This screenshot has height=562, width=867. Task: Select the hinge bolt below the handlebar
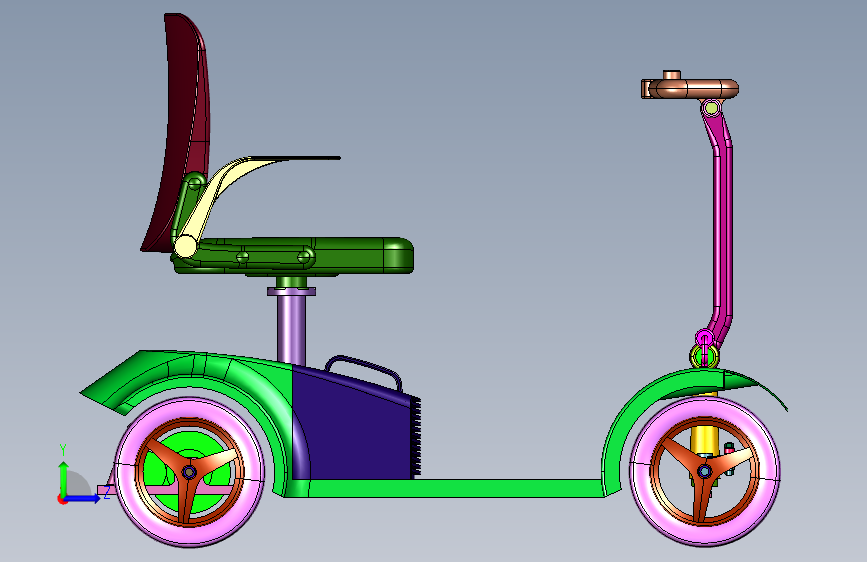pyautogui.click(x=711, y=107)
